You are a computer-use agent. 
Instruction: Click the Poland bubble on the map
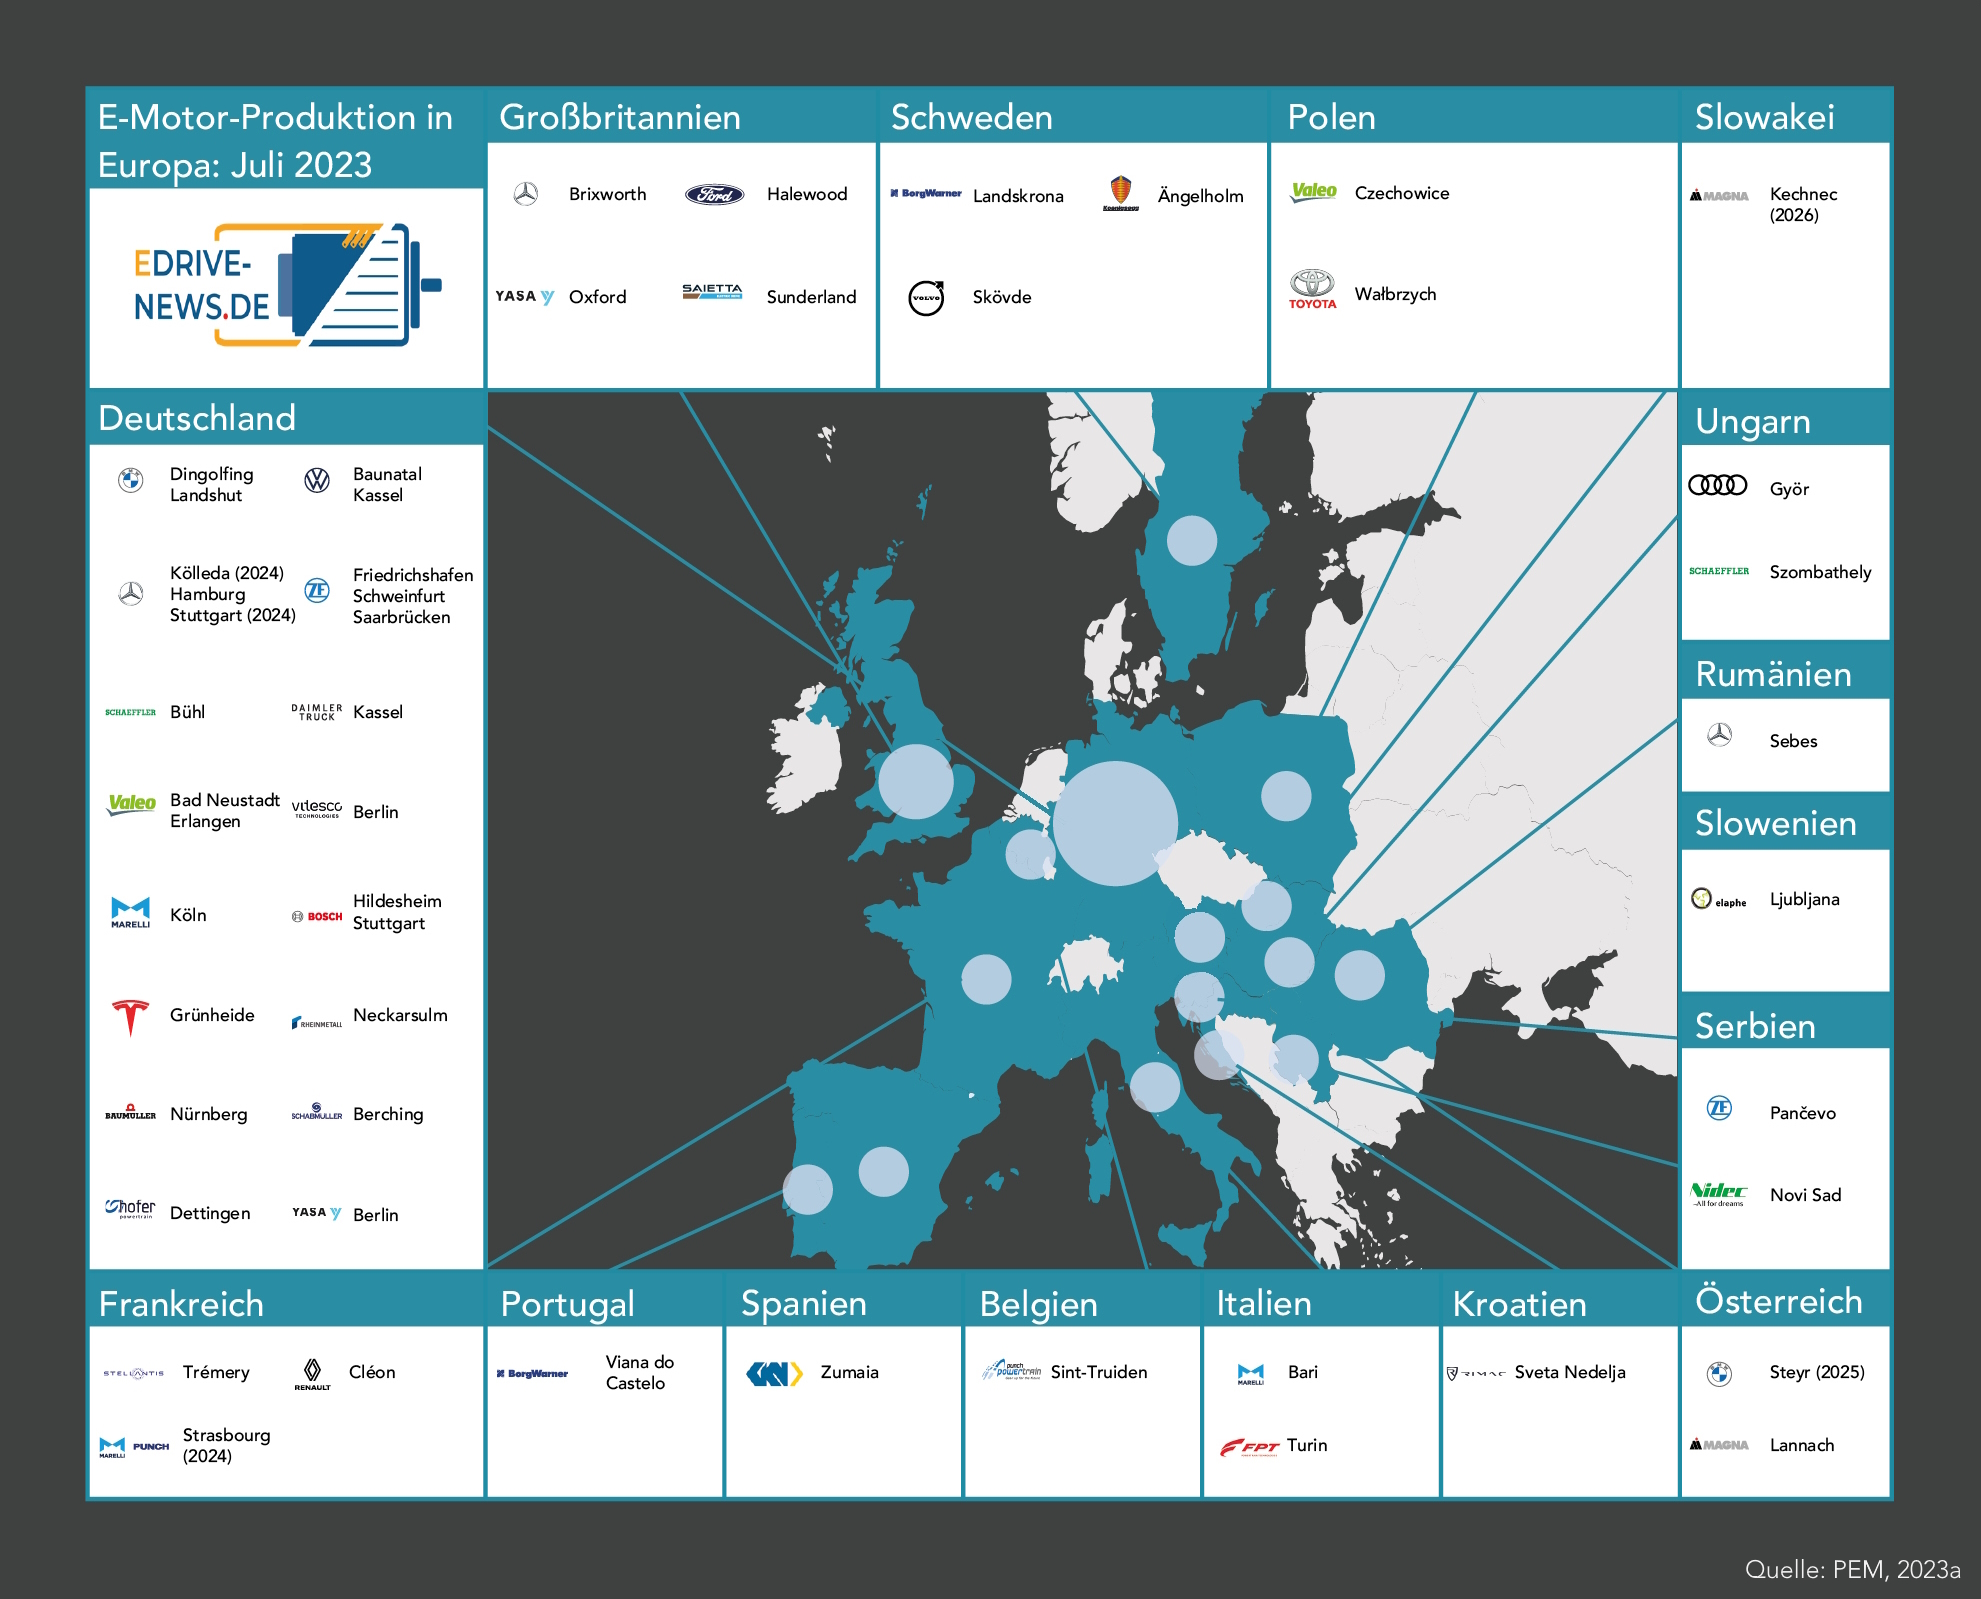(x=1286, y=796)
